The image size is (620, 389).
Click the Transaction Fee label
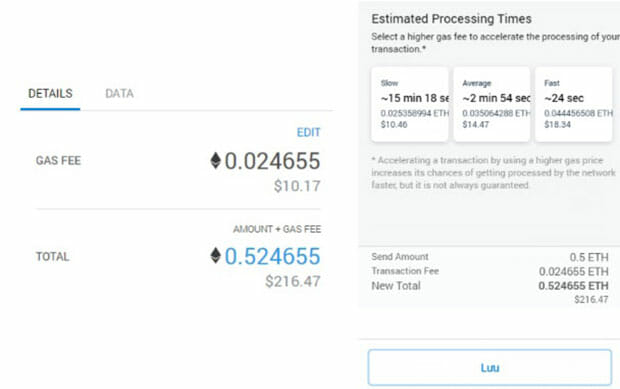405,271
